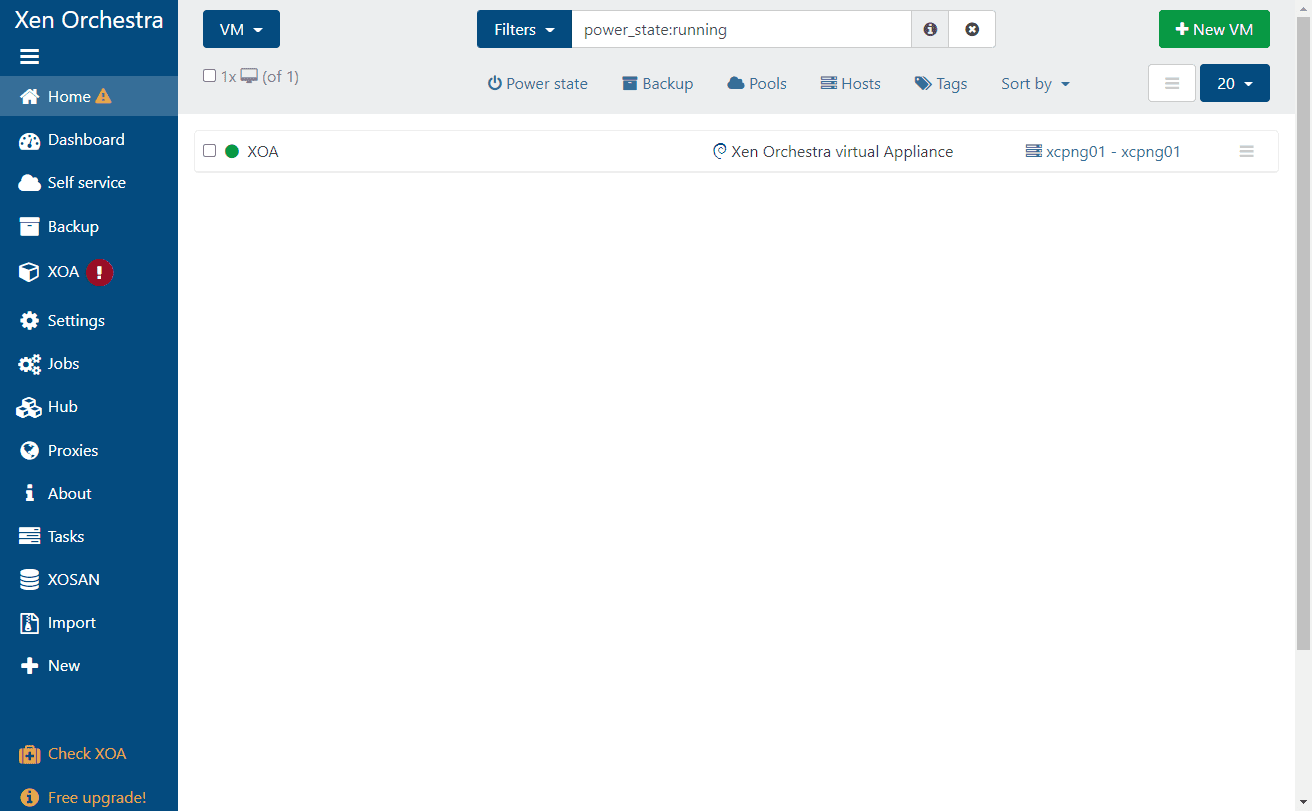
Task: Clear the filter with the X icon
Action: point(972,30)
